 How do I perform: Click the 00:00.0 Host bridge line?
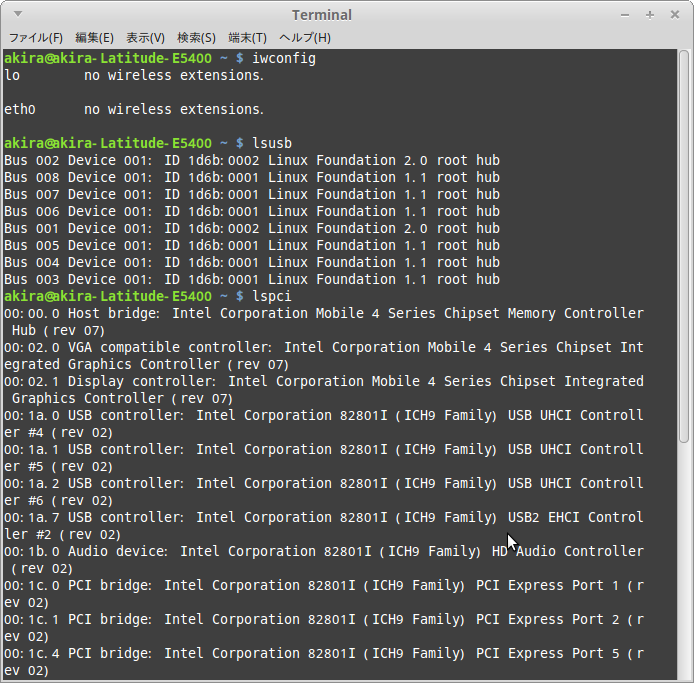click(x=324, y=313)
